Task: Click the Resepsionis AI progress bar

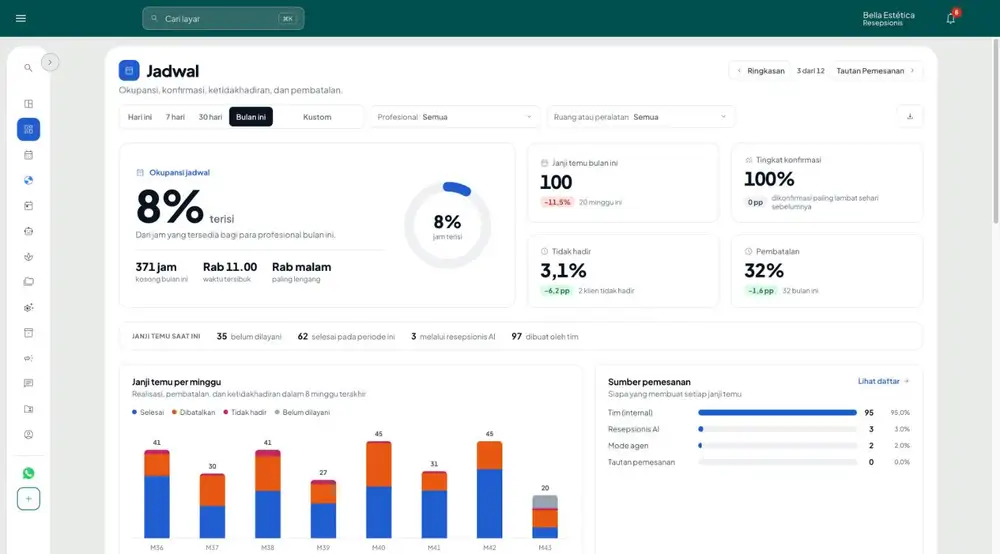Action: click(777, 429)
